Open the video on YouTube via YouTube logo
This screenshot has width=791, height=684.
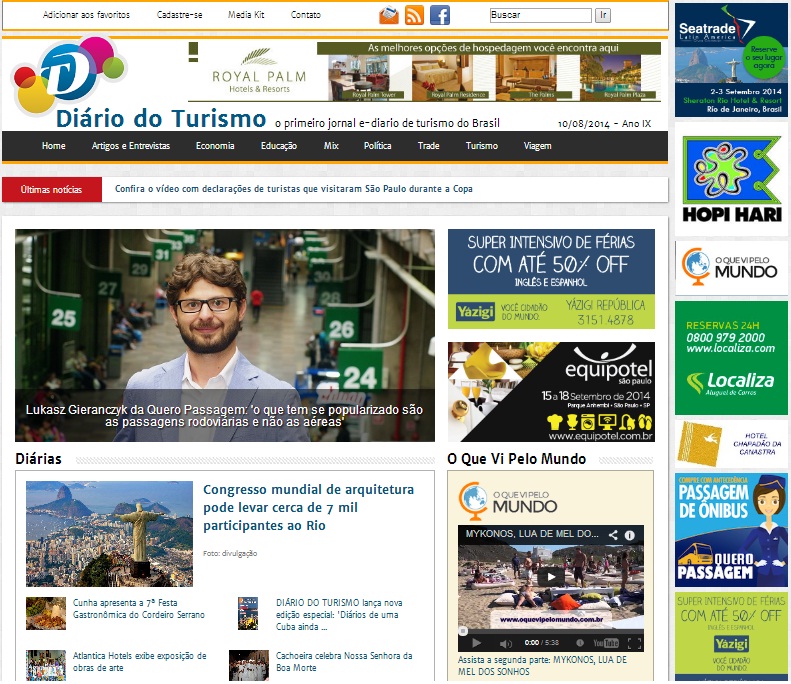[606, 643]
